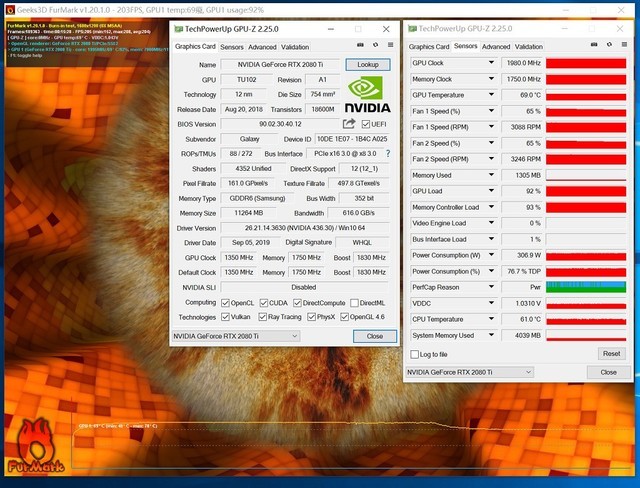
Task: Open the GPU Clock sensor dropdown
Action: click(x=491, y=62)
